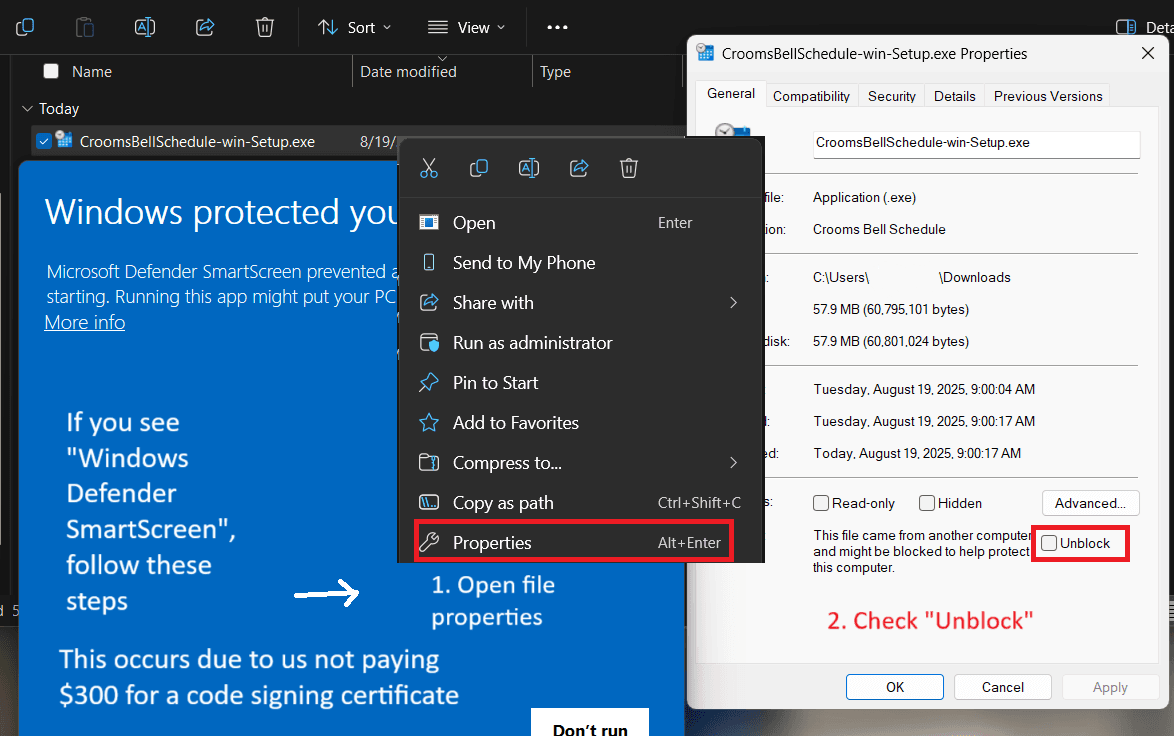Open the View dropdown
The width and height of the screenshot is (1174, 736).
(x=466, y=27)
